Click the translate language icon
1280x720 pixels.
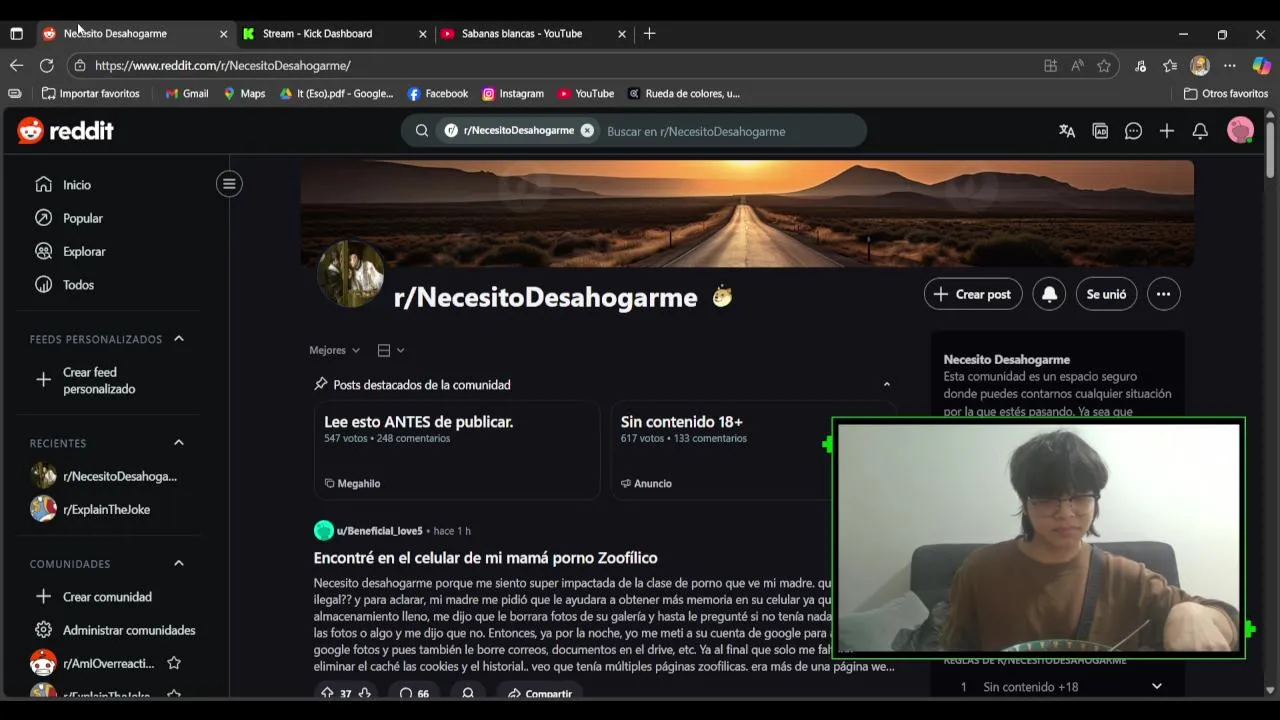point(1067,131)
